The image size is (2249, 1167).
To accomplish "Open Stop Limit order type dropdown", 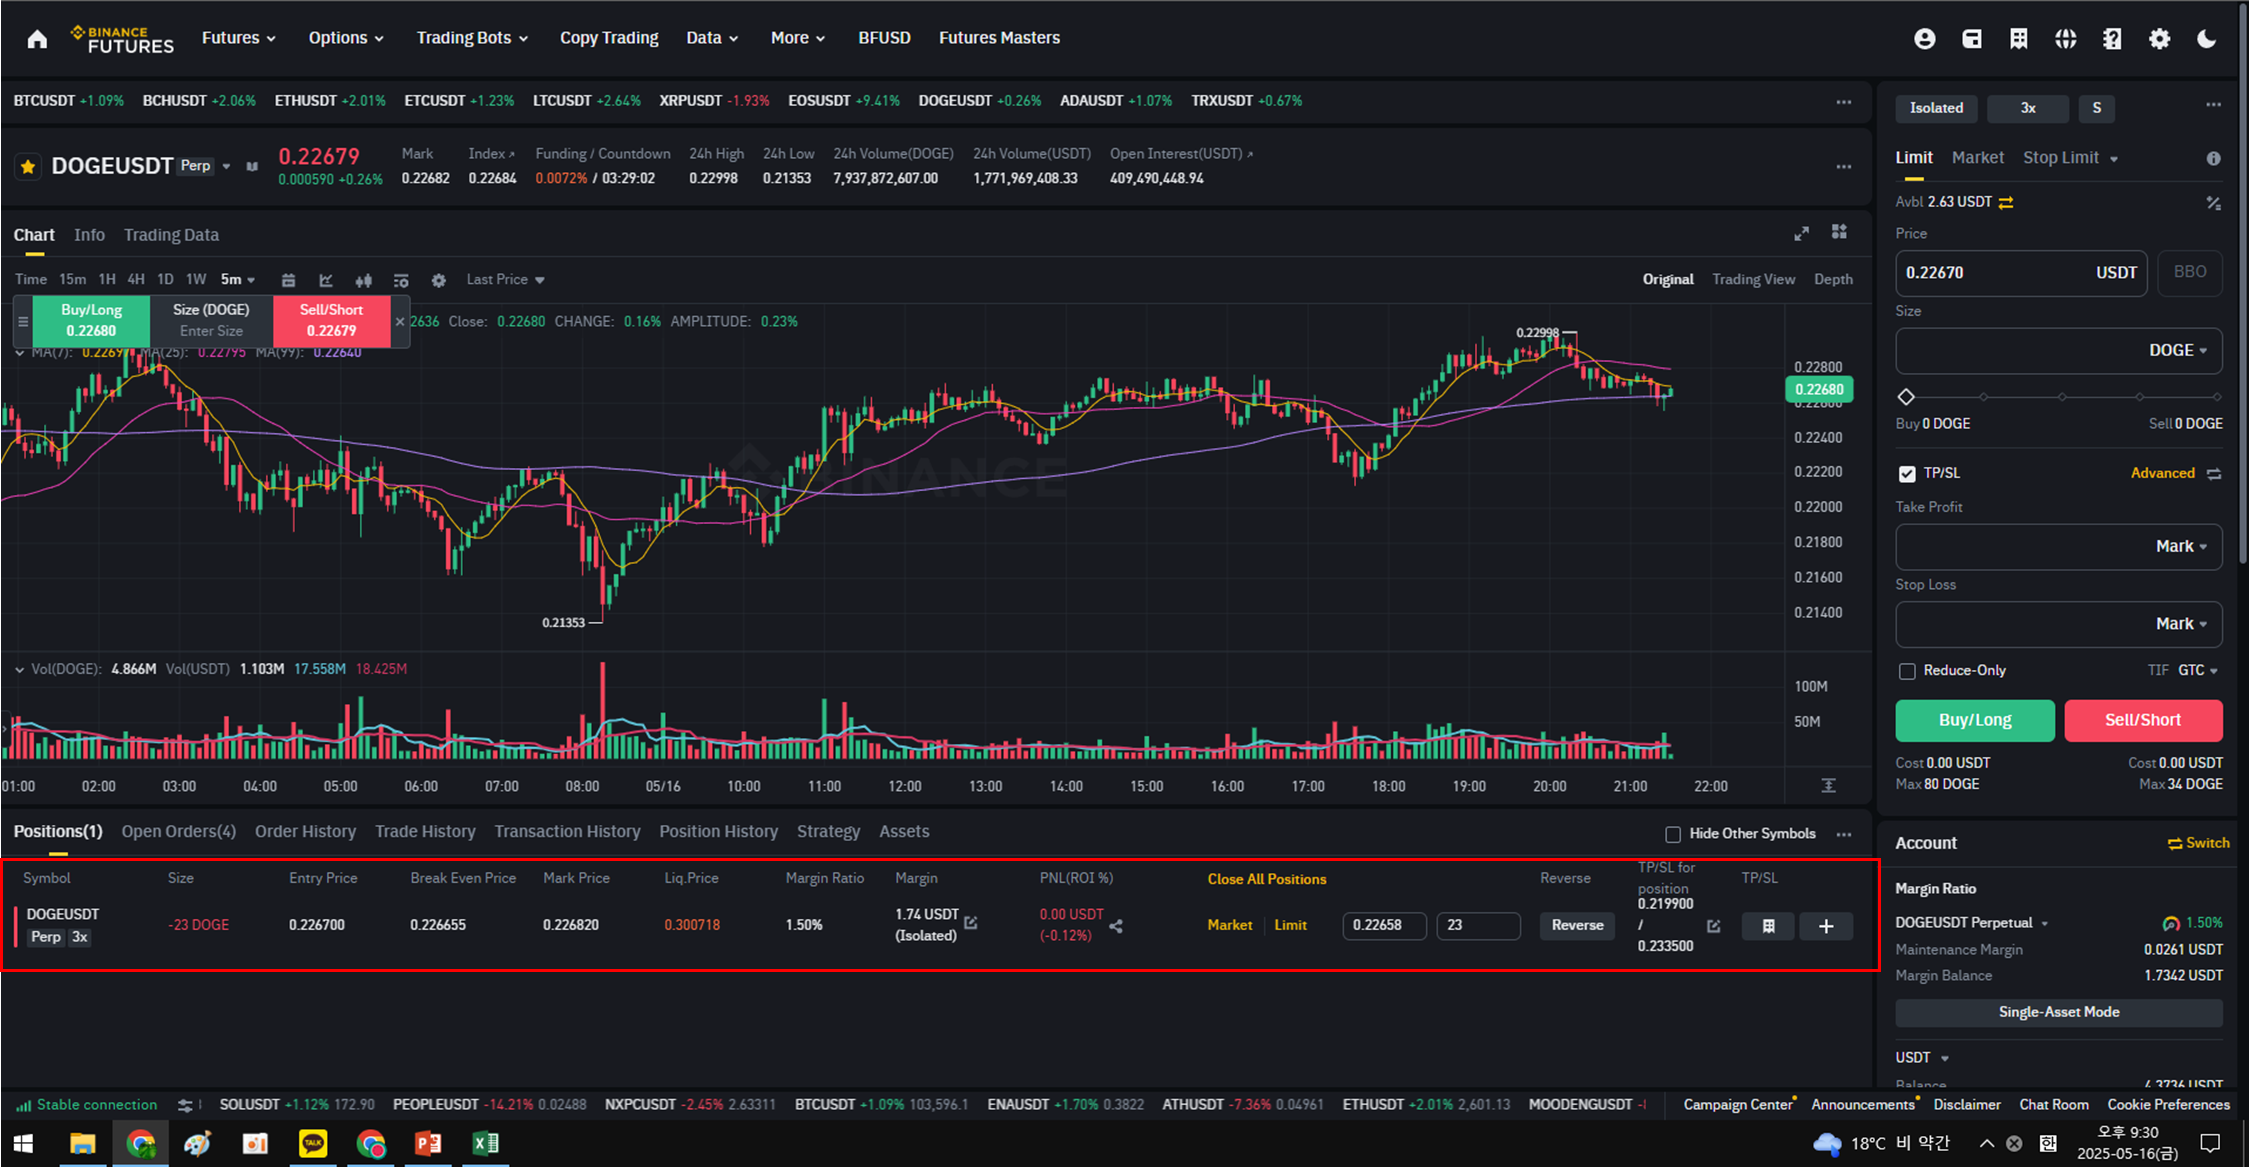I will point(2070,158).
